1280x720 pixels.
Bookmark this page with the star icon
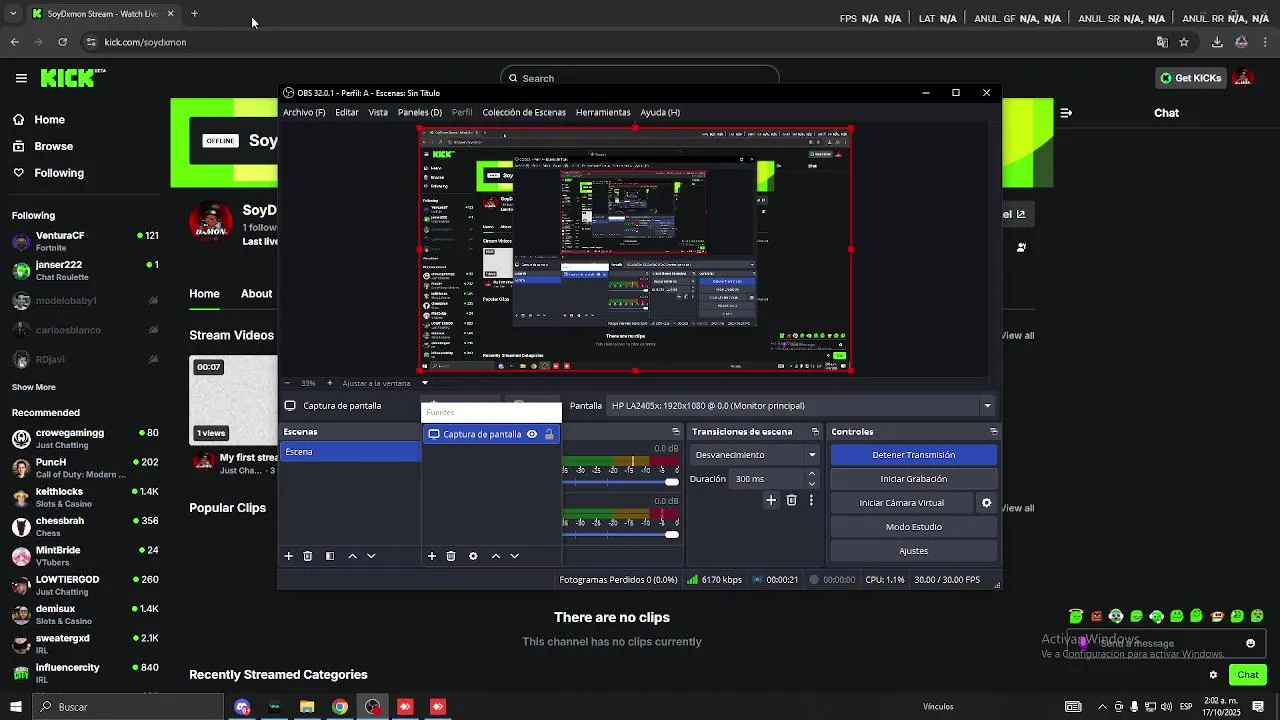pyautogui.click(x=1184, y=42)
